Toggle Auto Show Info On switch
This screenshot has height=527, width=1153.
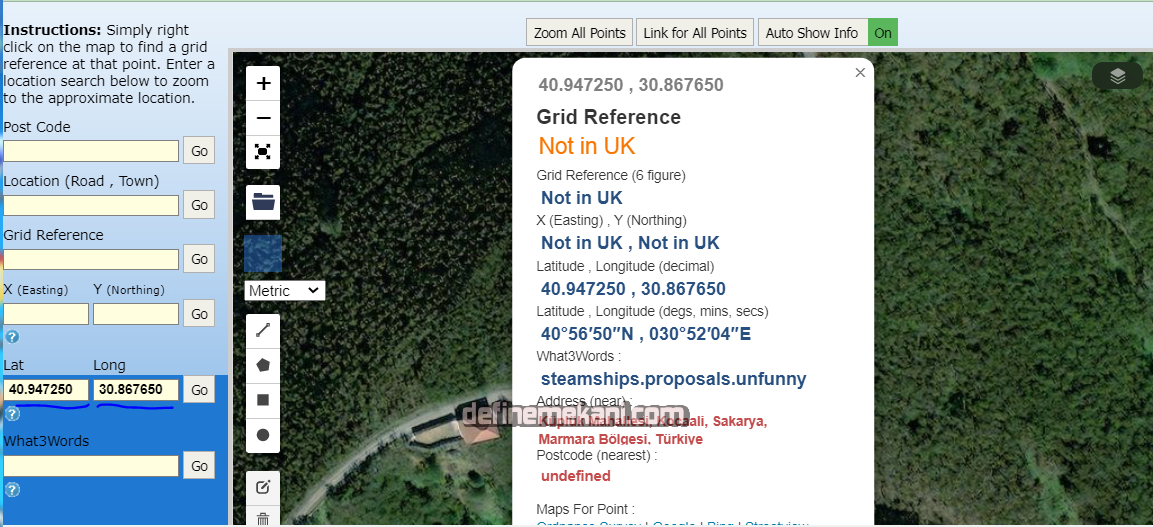tap(882, 33)
